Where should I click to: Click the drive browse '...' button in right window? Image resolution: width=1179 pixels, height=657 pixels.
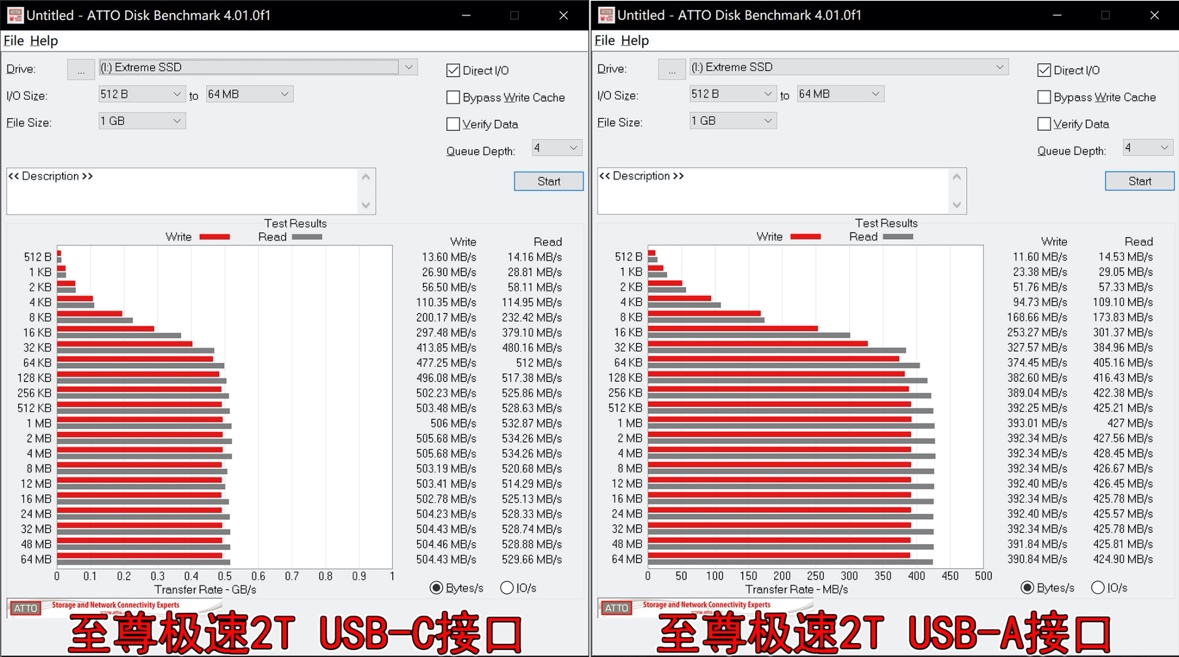(671, 69)
